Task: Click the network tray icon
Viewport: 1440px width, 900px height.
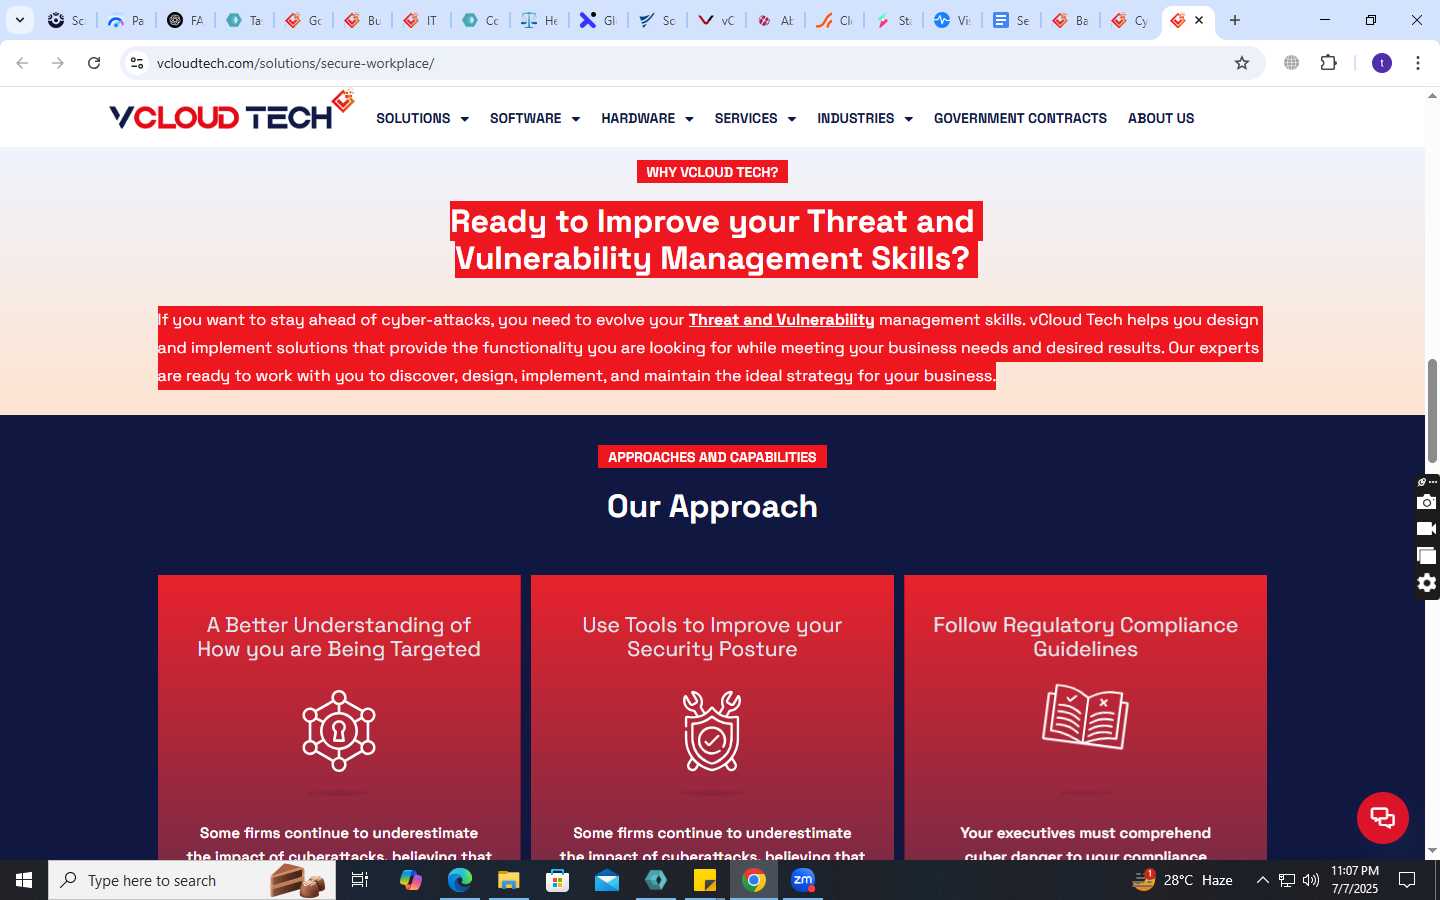Action: coord(1287,880)
